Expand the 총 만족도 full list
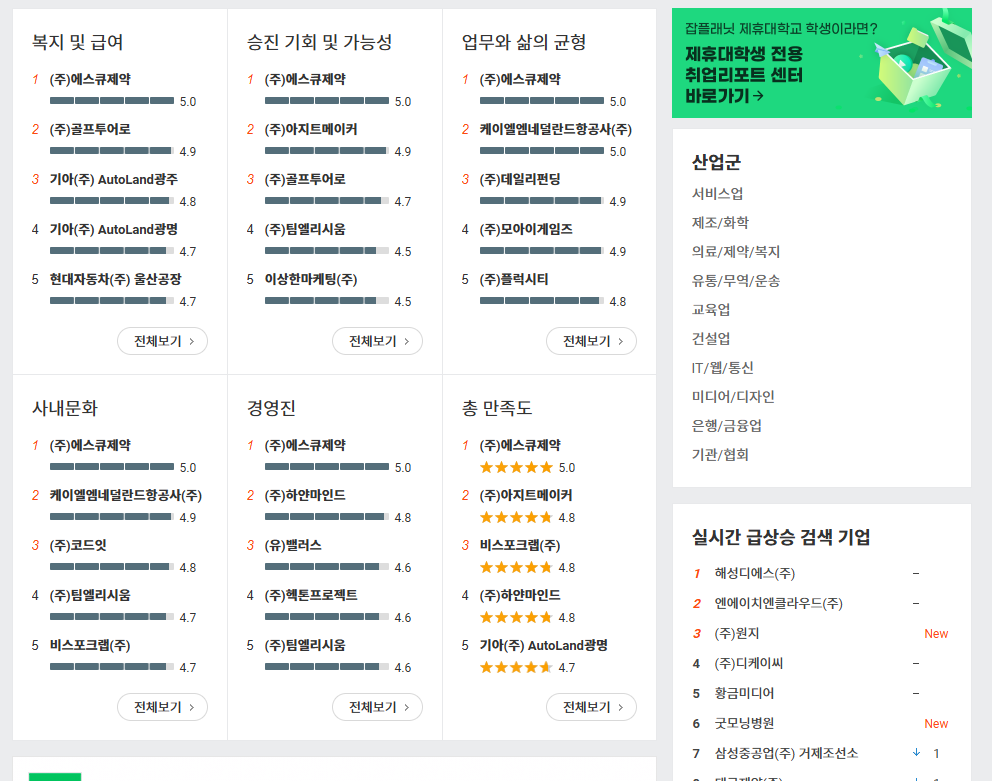 [x=591, y=707]
